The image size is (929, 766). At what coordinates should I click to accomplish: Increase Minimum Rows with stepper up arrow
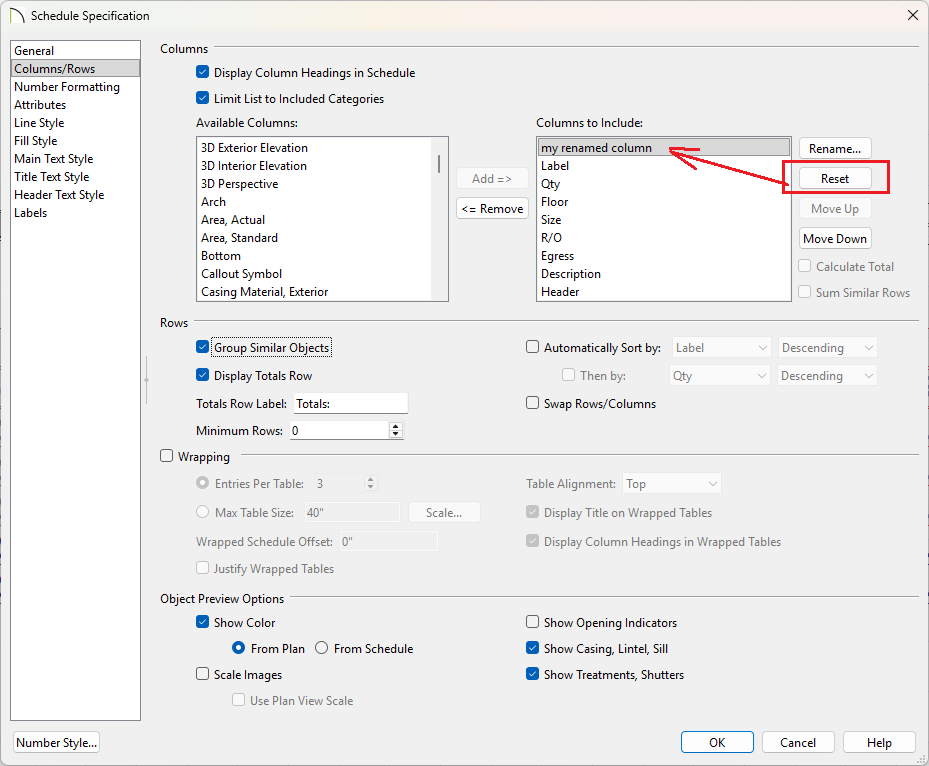[x=396, y=426]
